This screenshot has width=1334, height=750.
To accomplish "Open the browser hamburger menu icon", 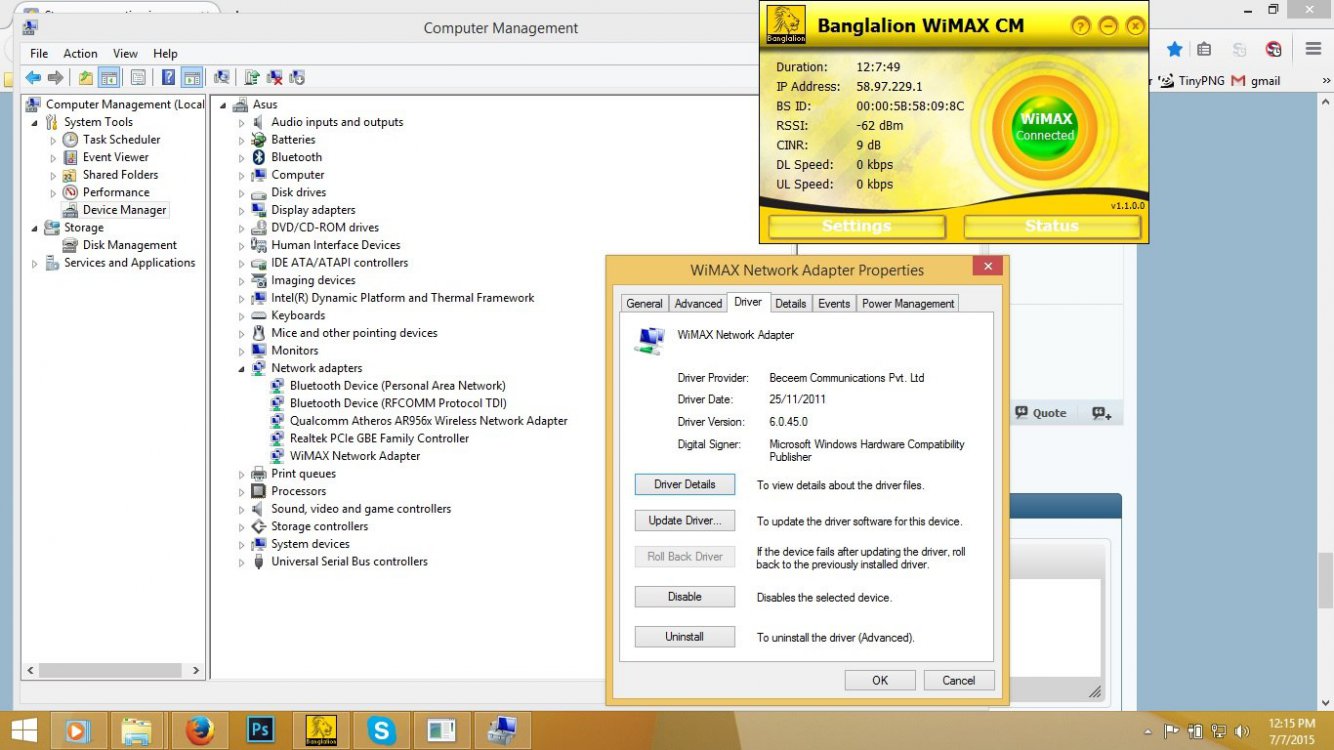I will click(1313, 49).
